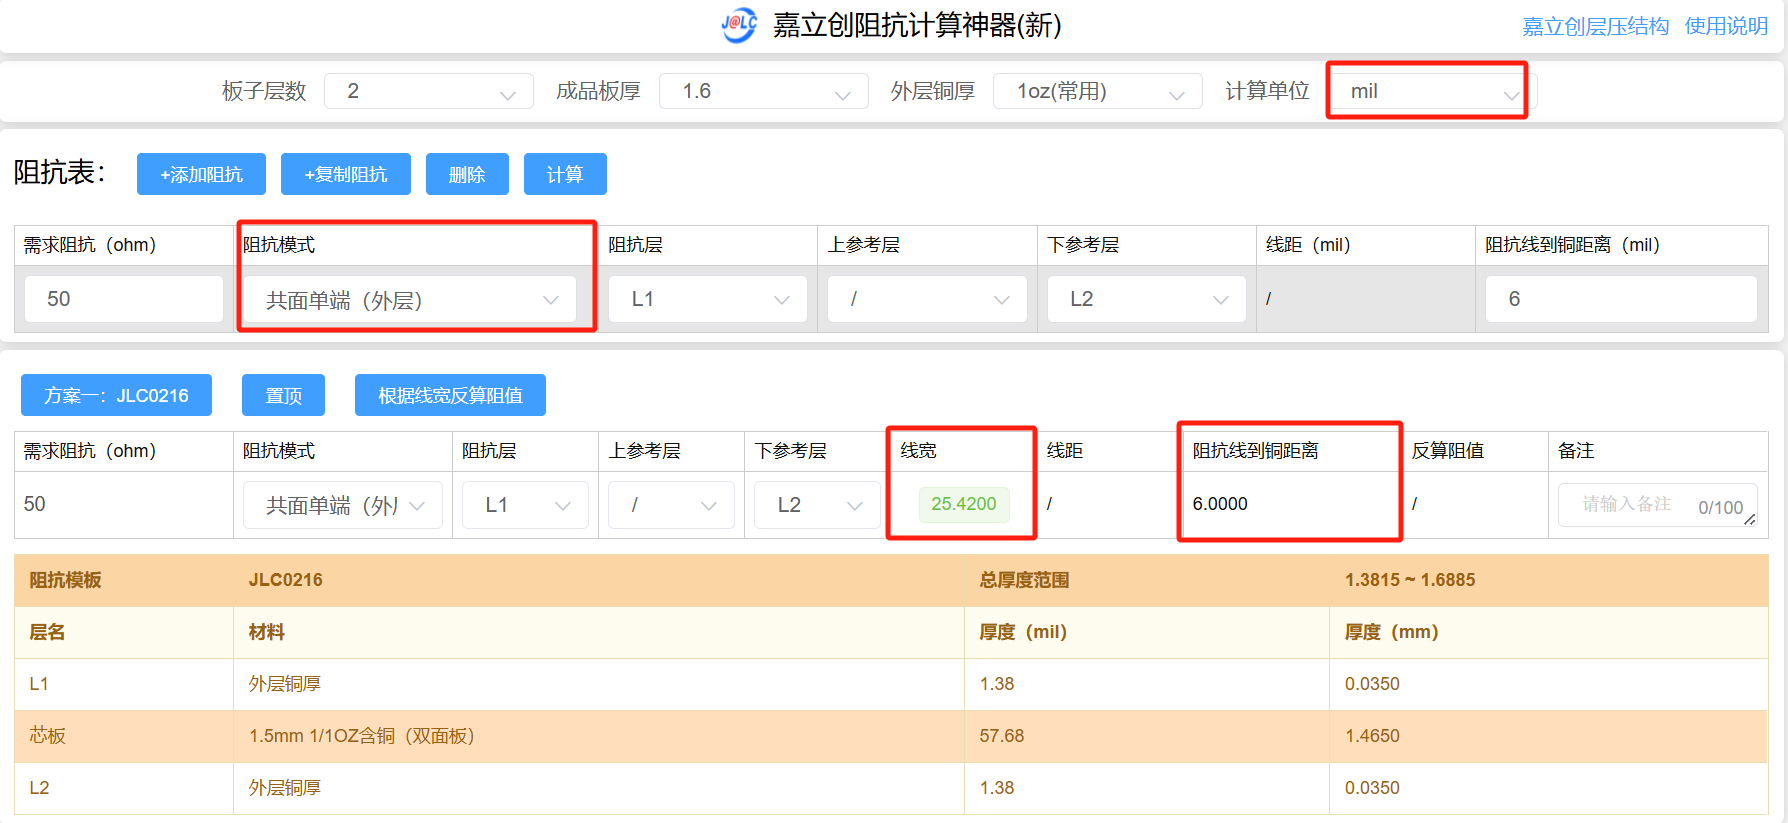
Task: Click the 删除 button
Action: tap(467, 174)
